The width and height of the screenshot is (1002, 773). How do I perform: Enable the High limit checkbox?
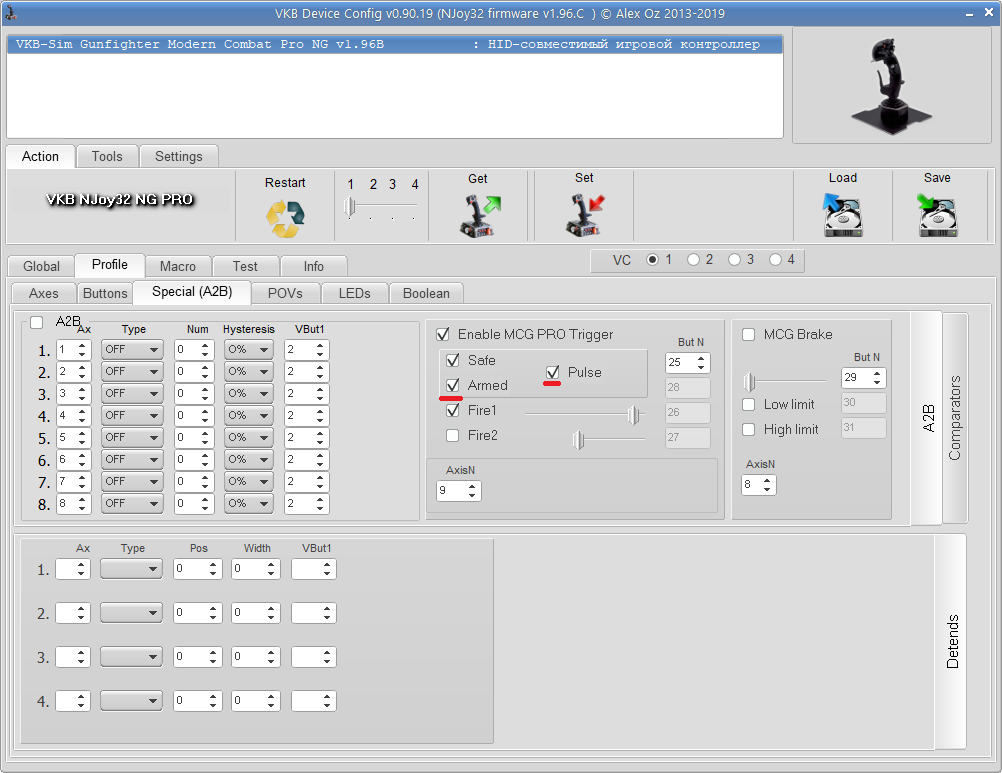(748, 429)
